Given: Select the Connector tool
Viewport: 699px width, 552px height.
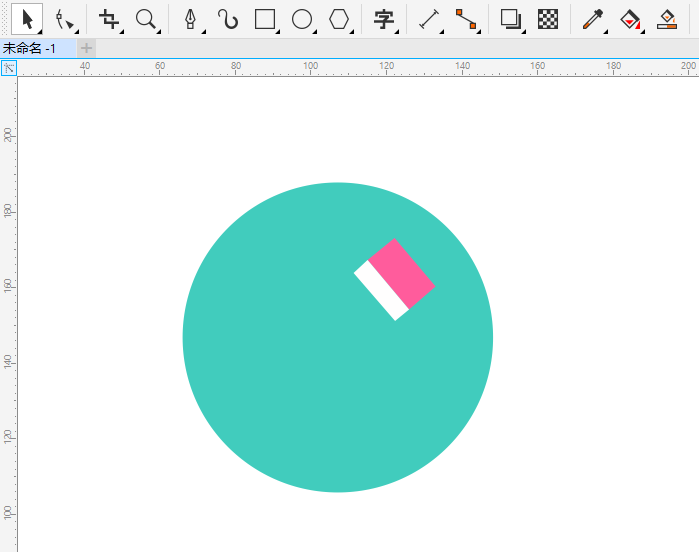Looking at the screenshot, I should 466,20.
